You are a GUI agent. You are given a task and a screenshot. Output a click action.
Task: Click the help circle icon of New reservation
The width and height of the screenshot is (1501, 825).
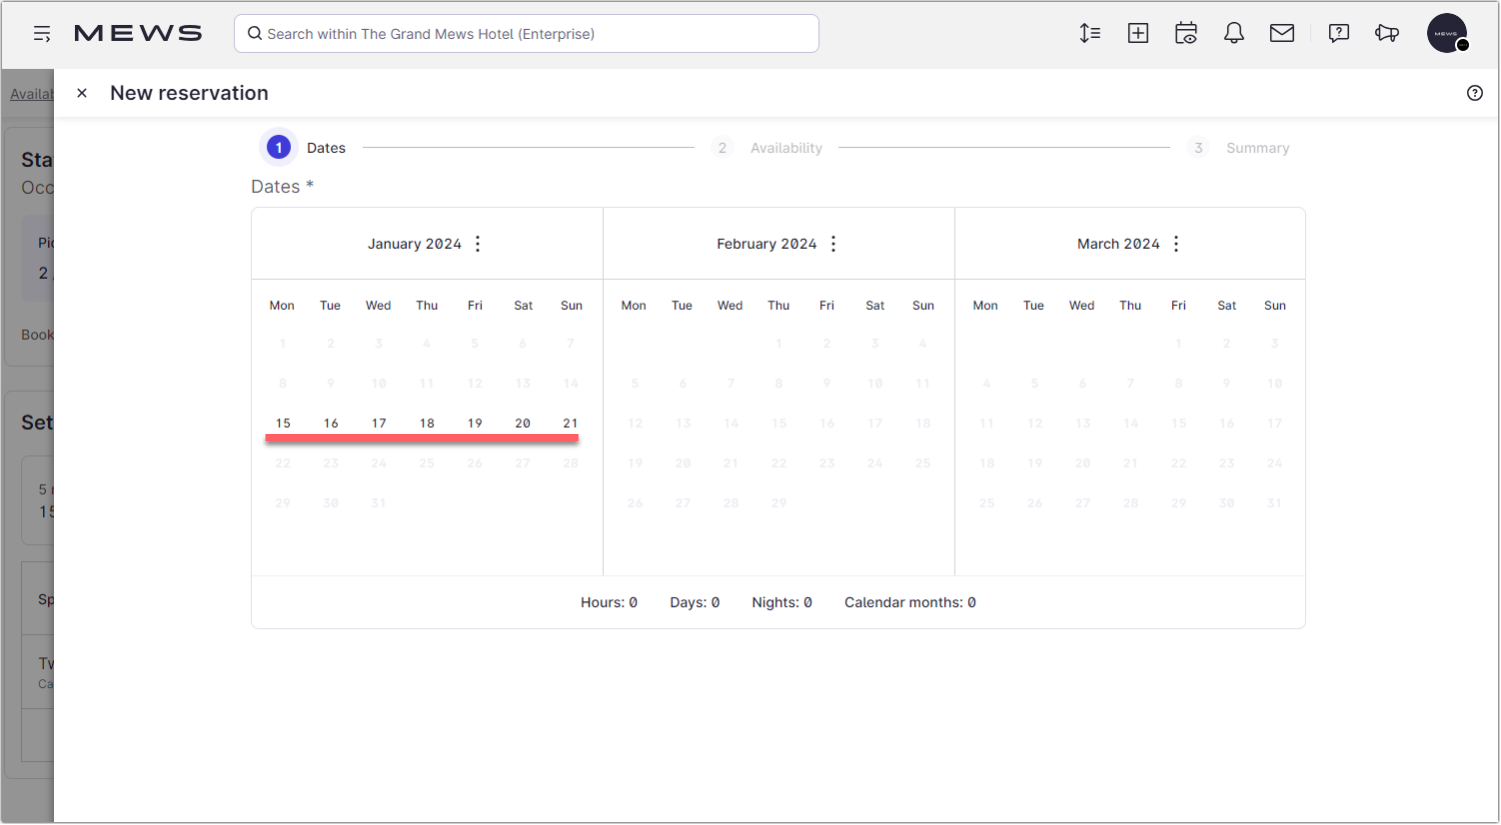pyautogui.click(x=1475, y=93)
